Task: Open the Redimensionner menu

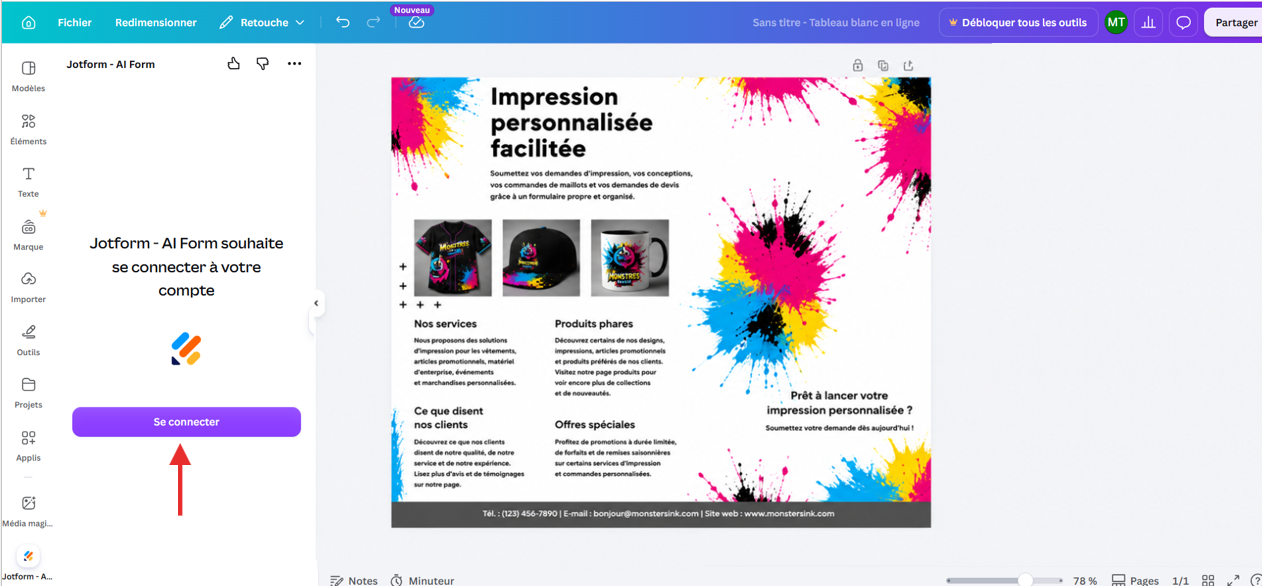Action: click(156, 22)
